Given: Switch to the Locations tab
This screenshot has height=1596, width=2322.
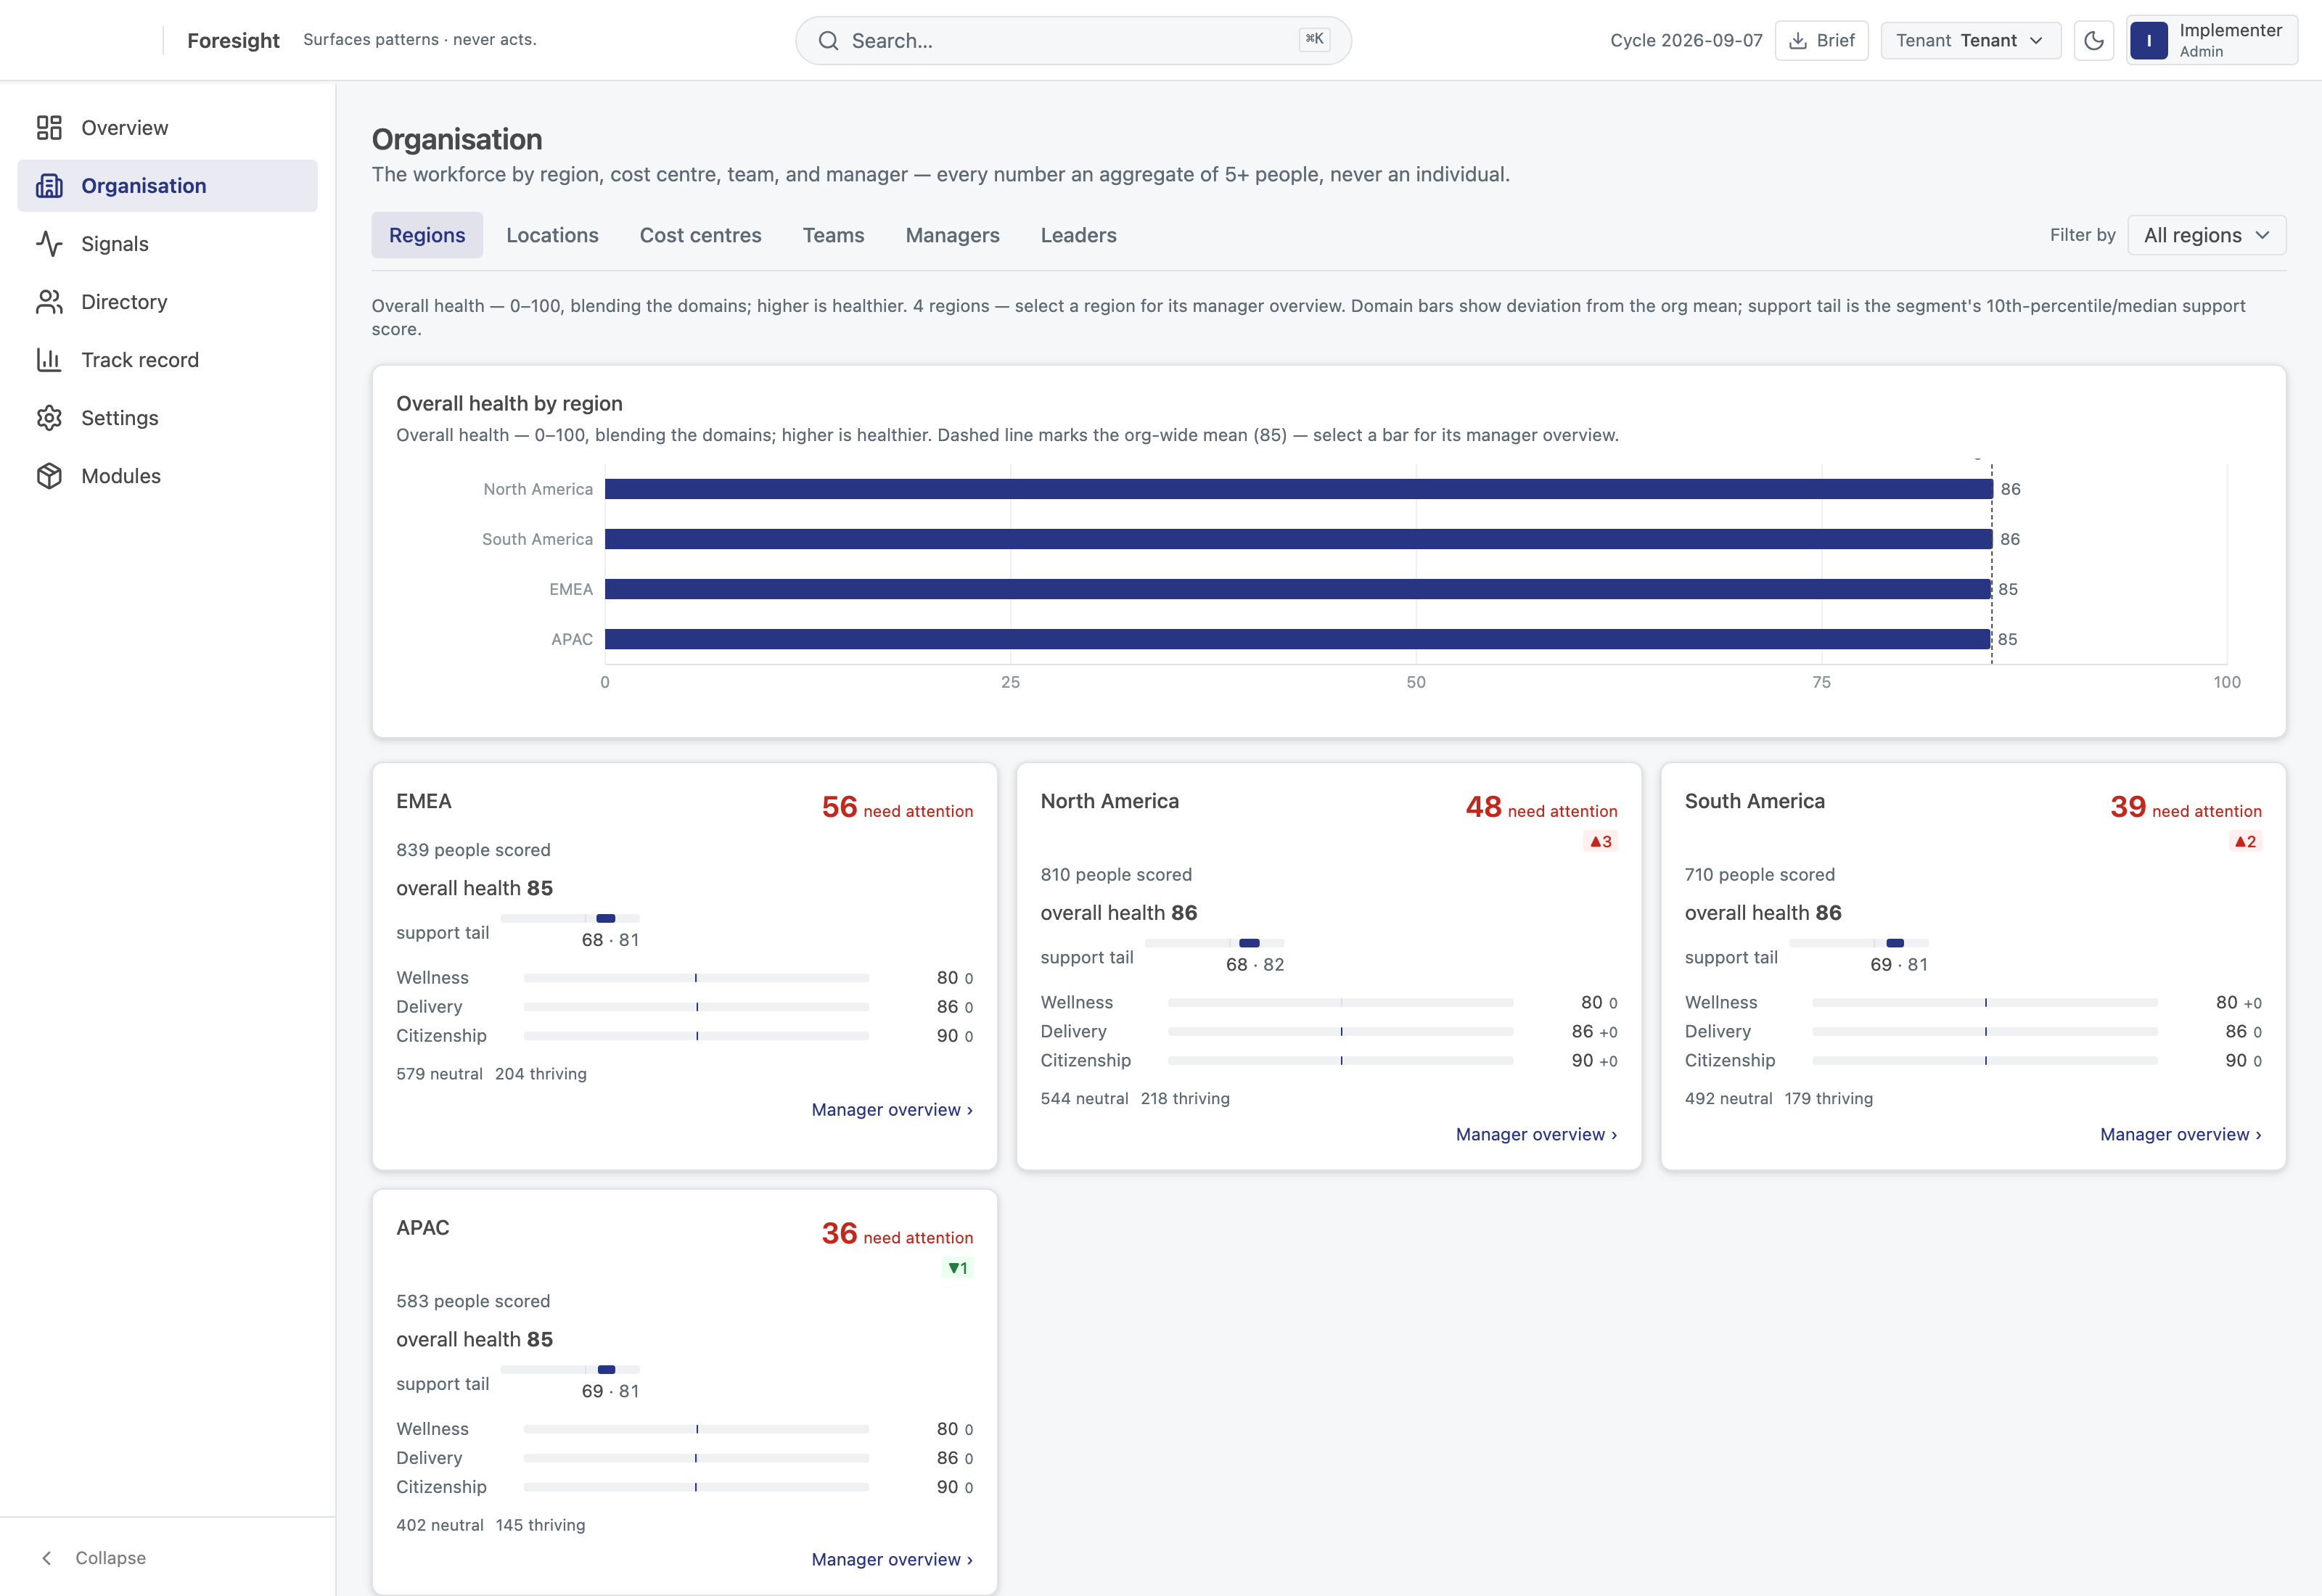Looking at the screenshot, I should coord(552,235).
